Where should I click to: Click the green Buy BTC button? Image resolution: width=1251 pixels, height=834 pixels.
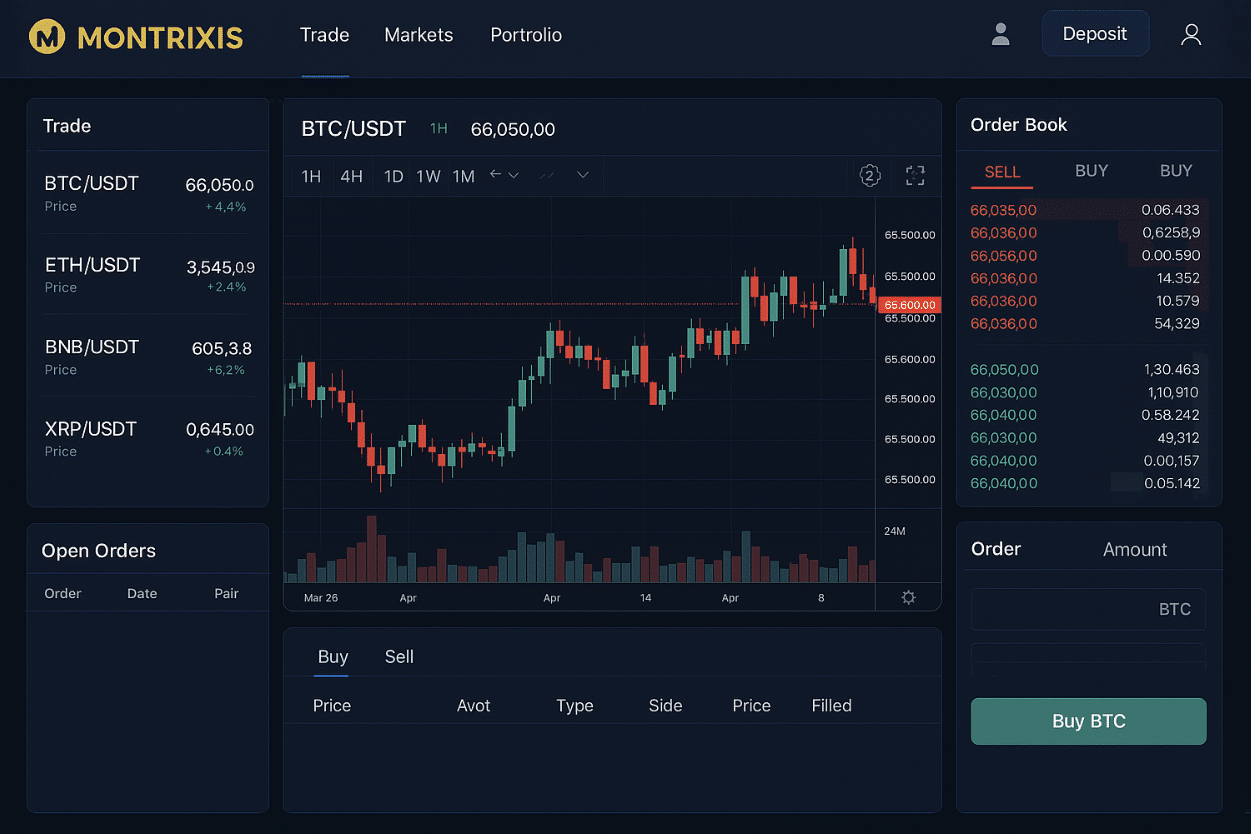pyautogui.click(x=1088, y=721)
